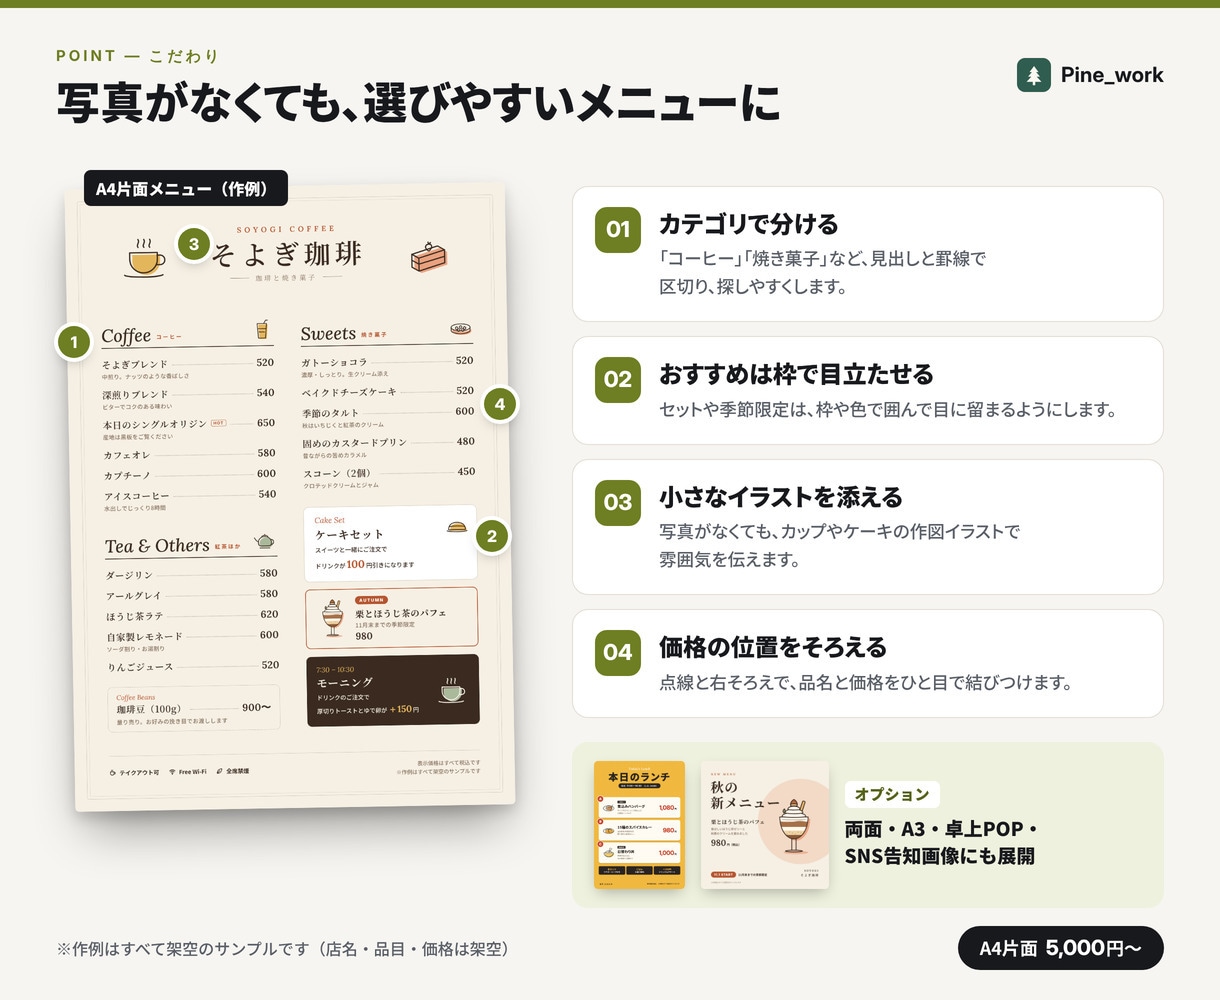Click the オプション tag
Image resolution: width=1220 pixels, height=1000 pixels.
[x=892, y=794]
